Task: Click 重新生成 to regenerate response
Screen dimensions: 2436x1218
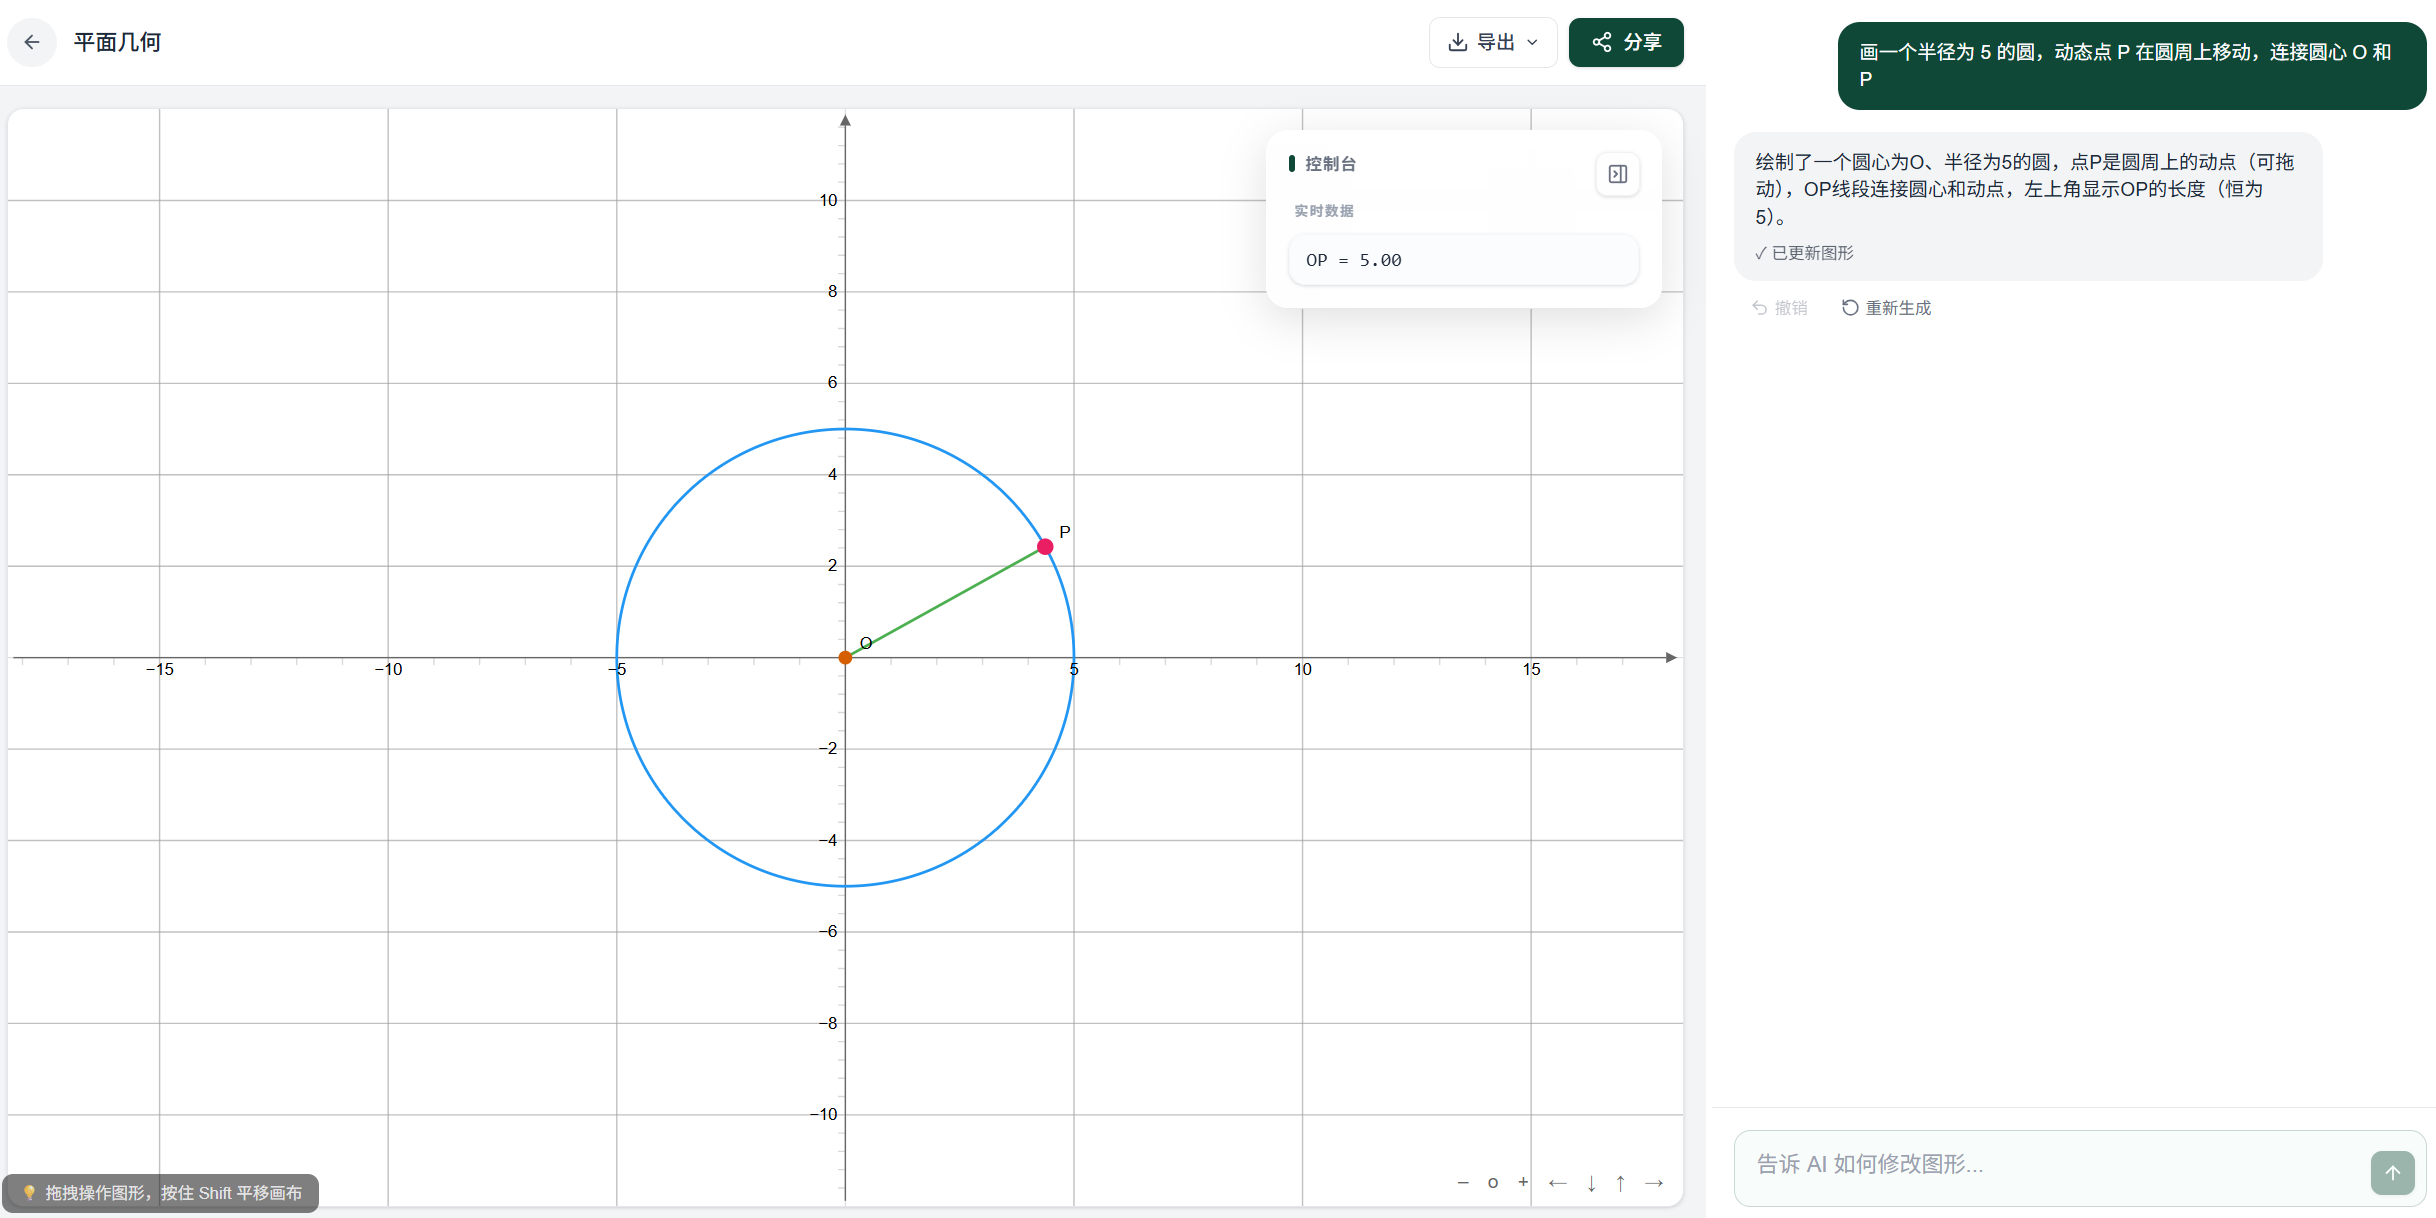Action: tap(1886, 308)
